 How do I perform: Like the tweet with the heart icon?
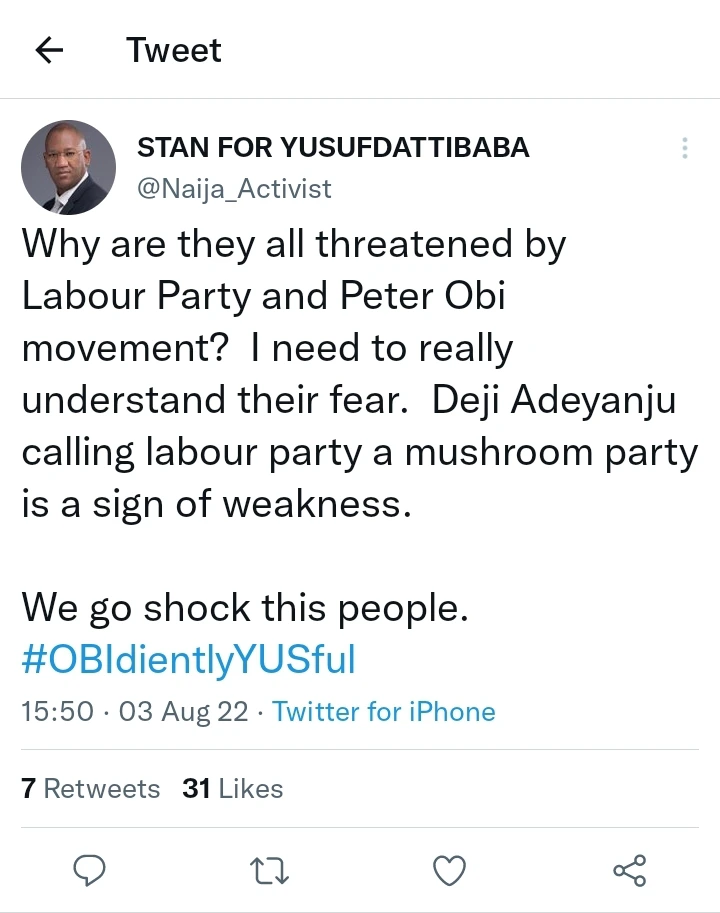pyautogui.click(x=450, y=869)
